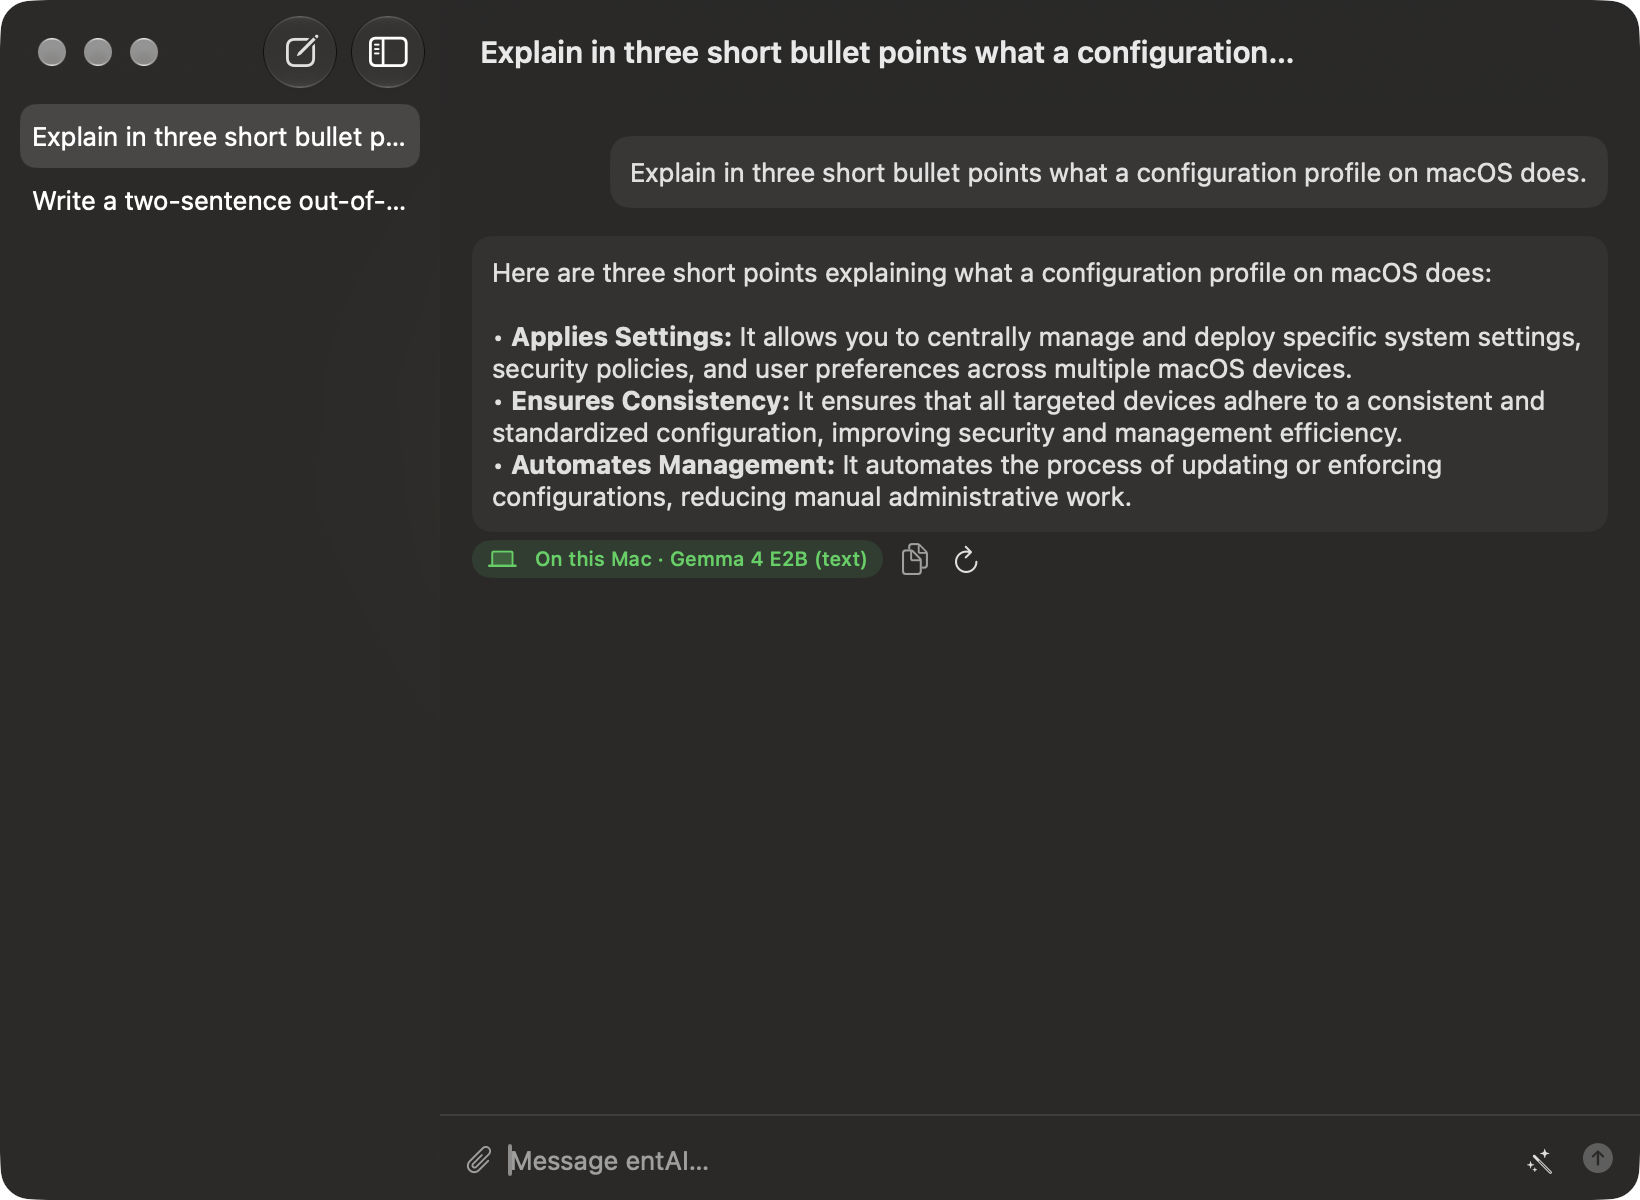Minimize the window with middle traffic light

[98, 52]
